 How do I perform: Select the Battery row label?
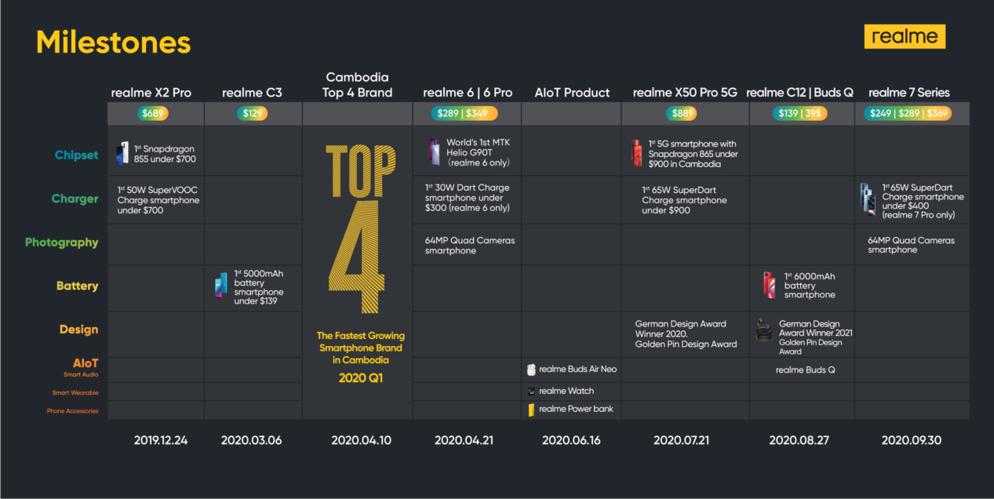pyautogui.click(x=77, y=286)
